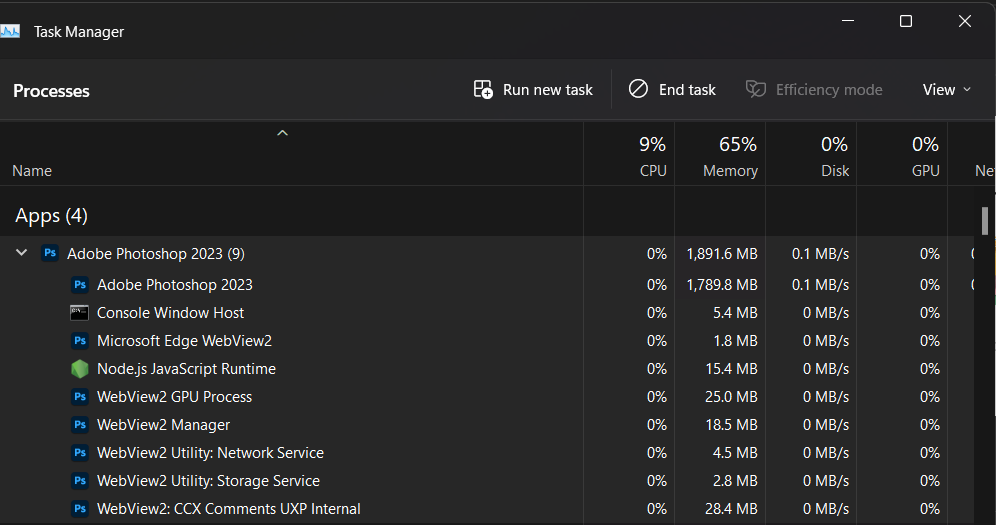Click the Efficiency mode leaf icon
This screenshot has height=525, width=996.
pos(755,89)
